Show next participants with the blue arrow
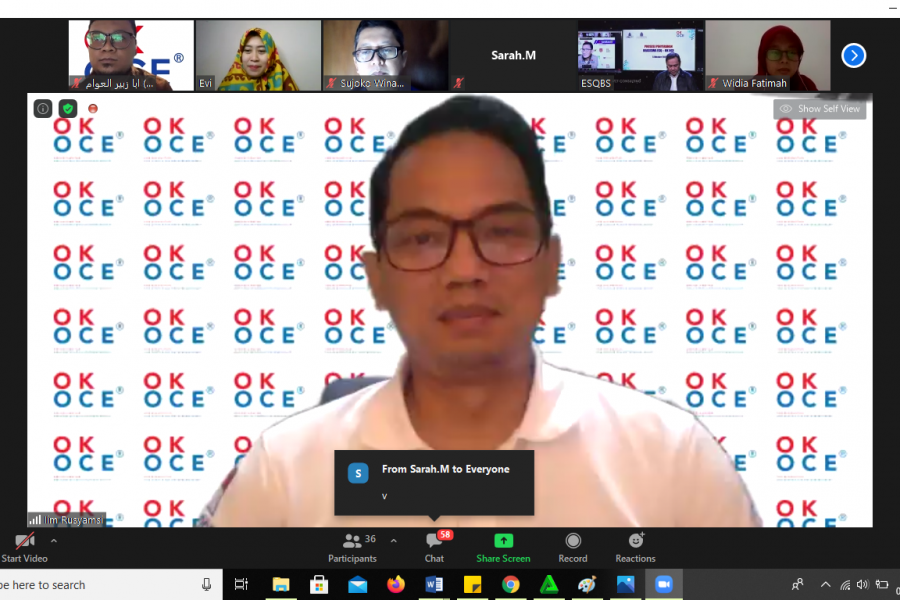Viewport: 900px width, 600px height. [853, 55]
